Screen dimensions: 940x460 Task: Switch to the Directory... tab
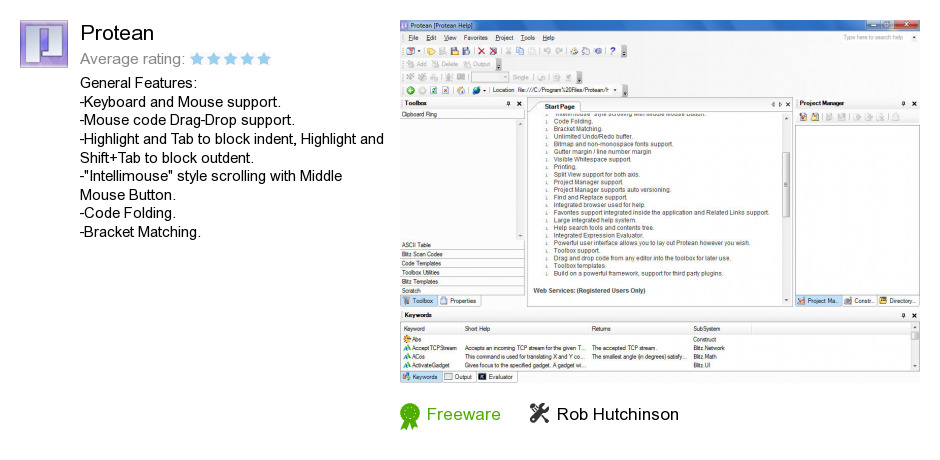point(898,300)
